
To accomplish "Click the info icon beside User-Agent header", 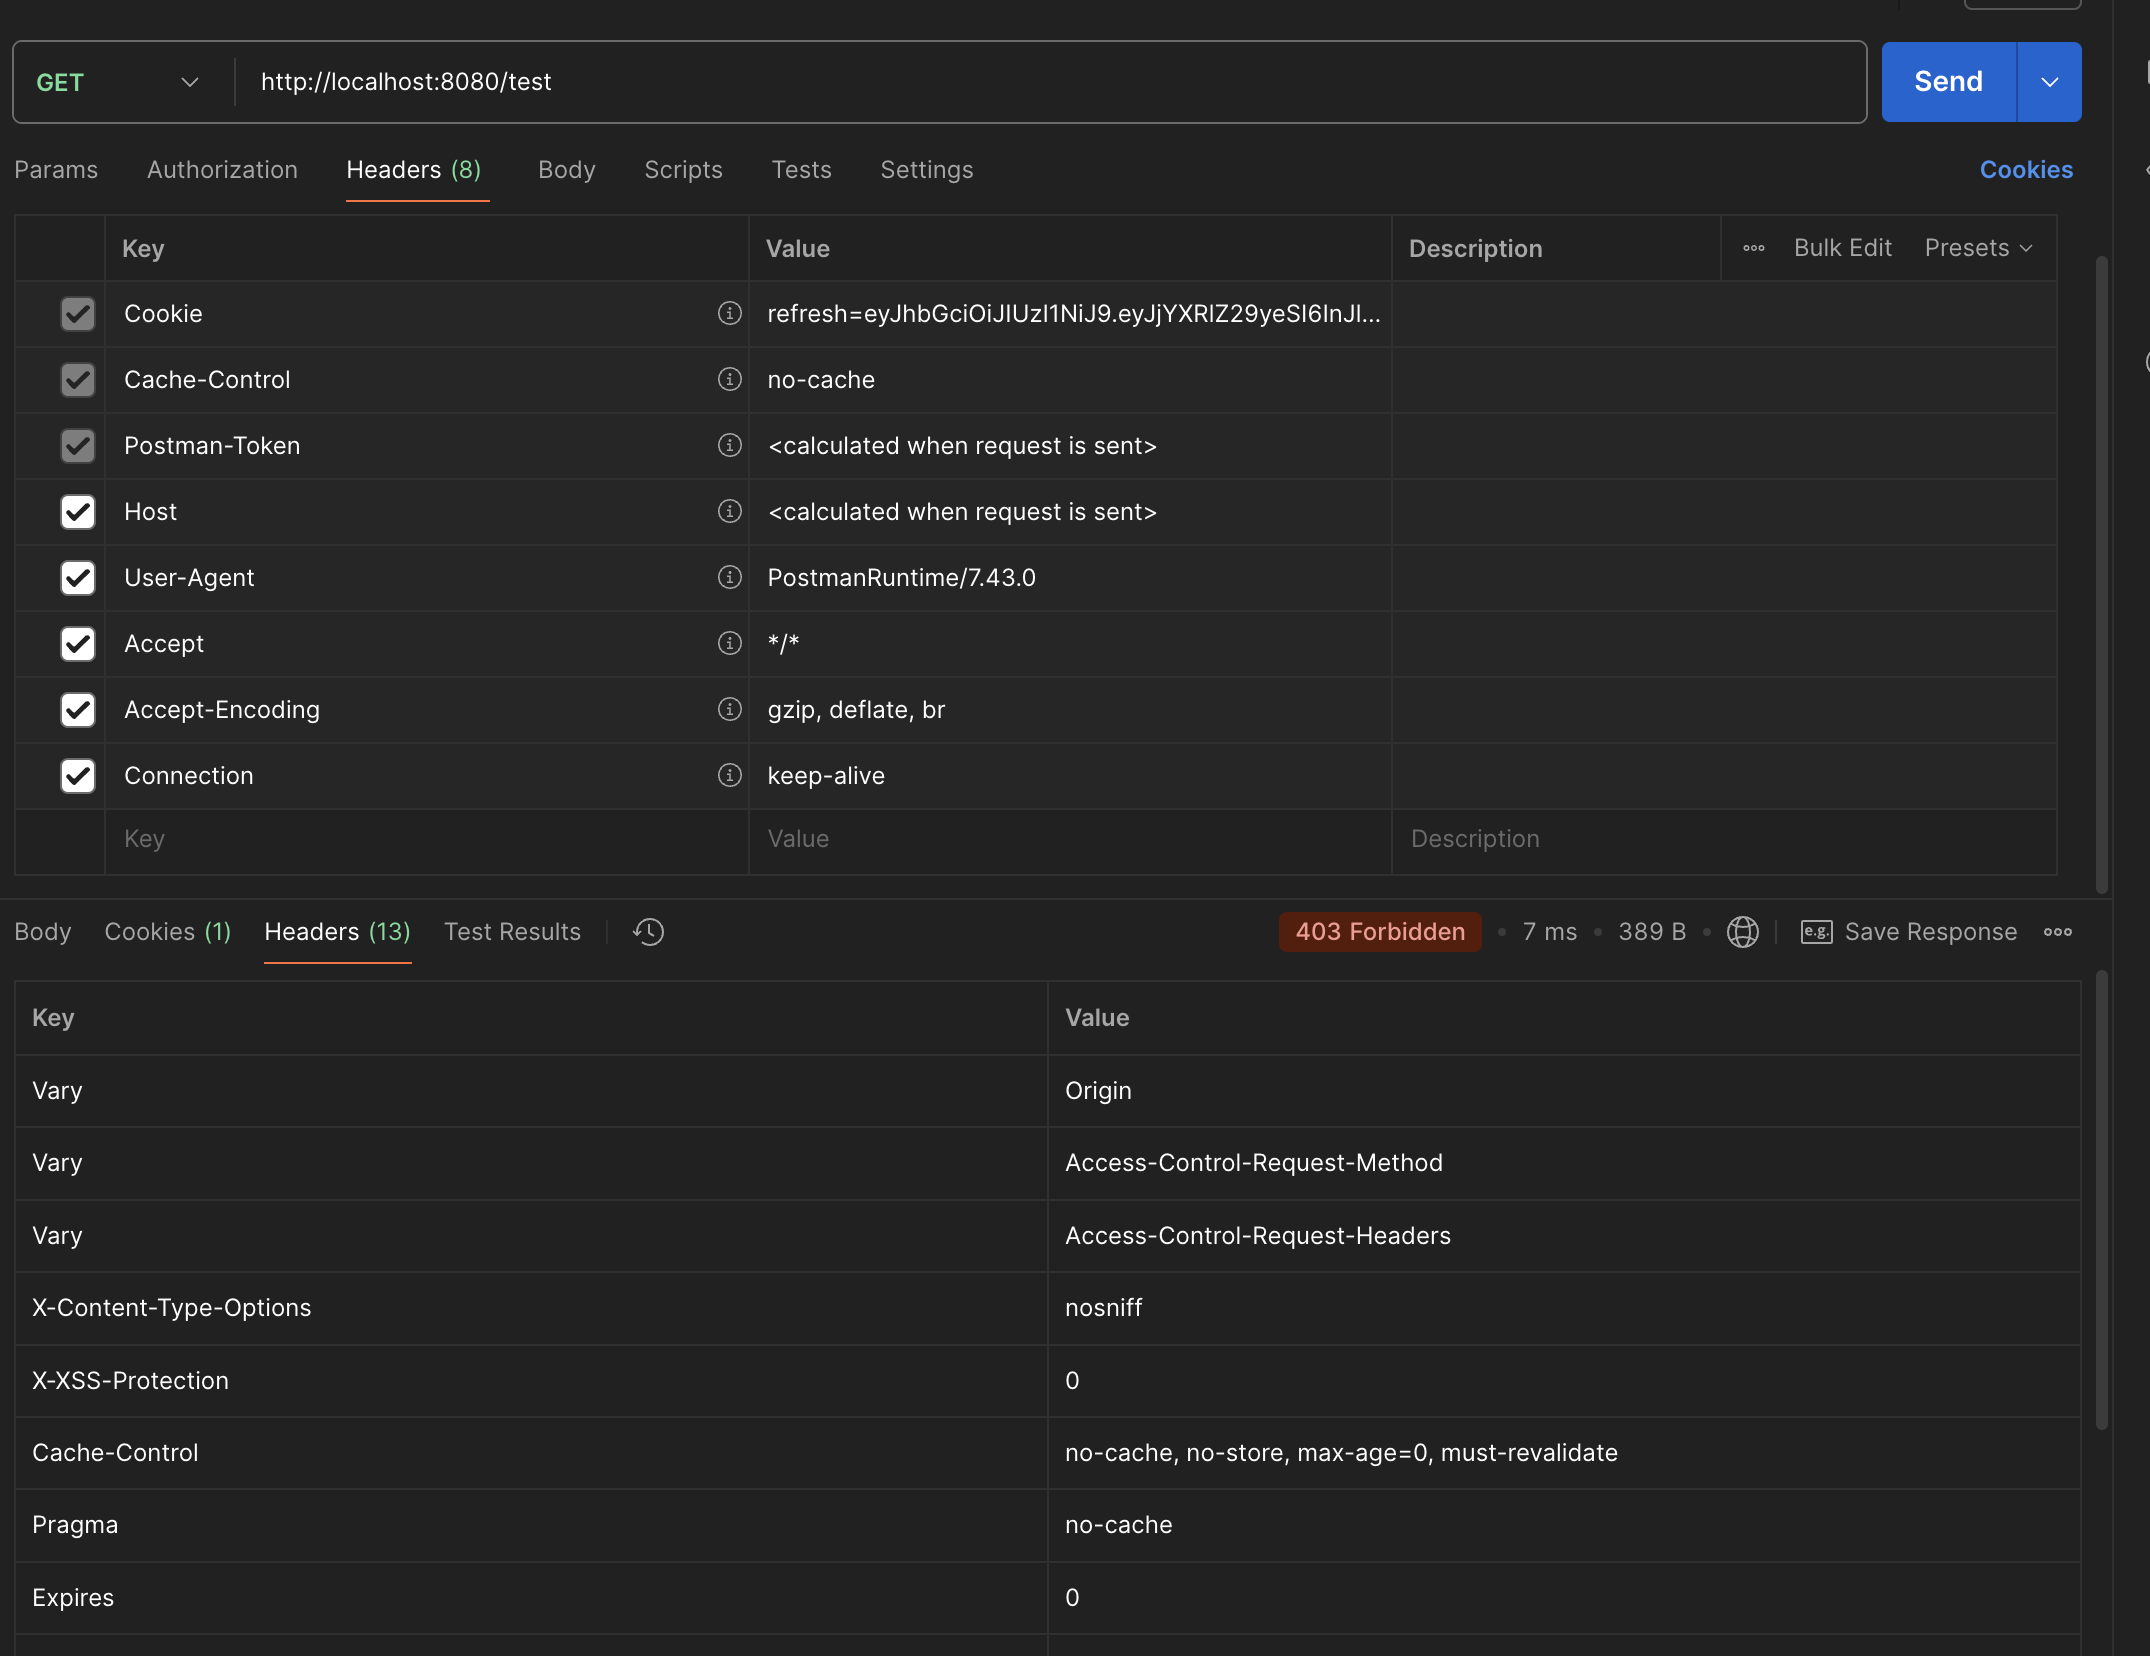I will click(730, 577).
